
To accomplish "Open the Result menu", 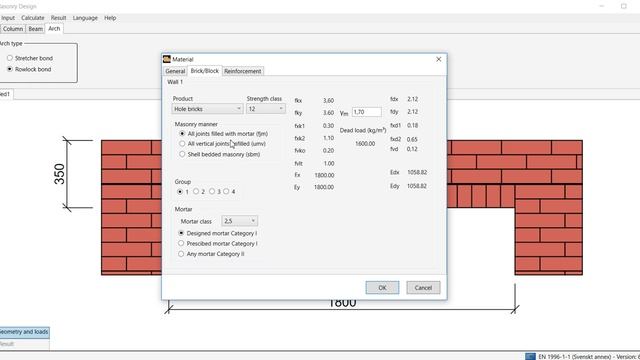I will tap(58, 18).
